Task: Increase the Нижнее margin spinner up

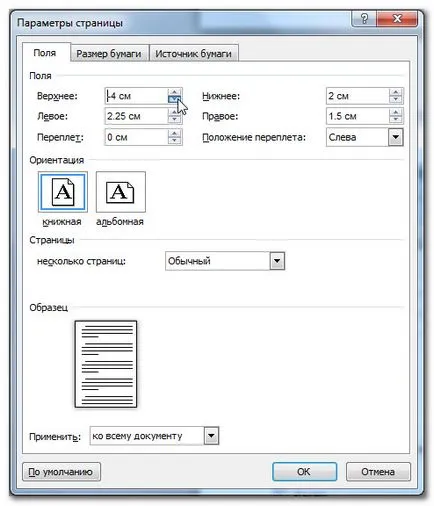Action: click(396, 92)
